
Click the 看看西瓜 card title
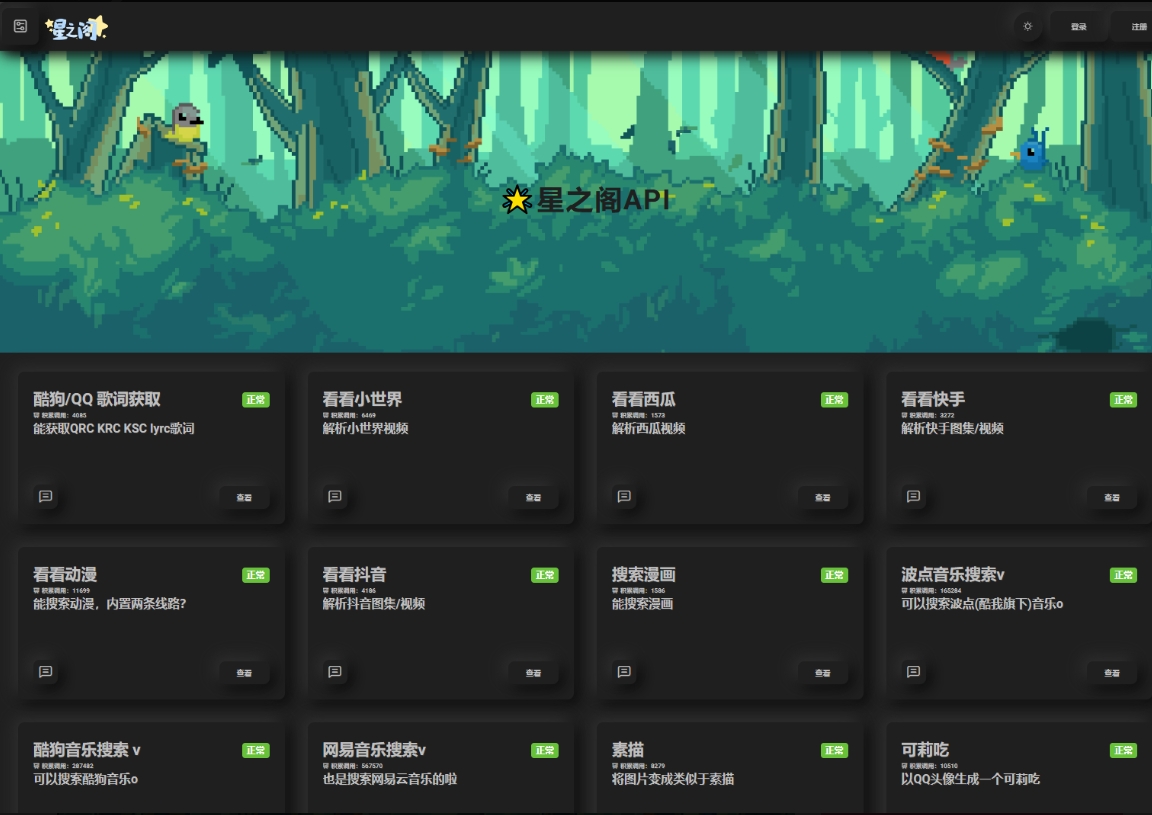click(644, 399)
